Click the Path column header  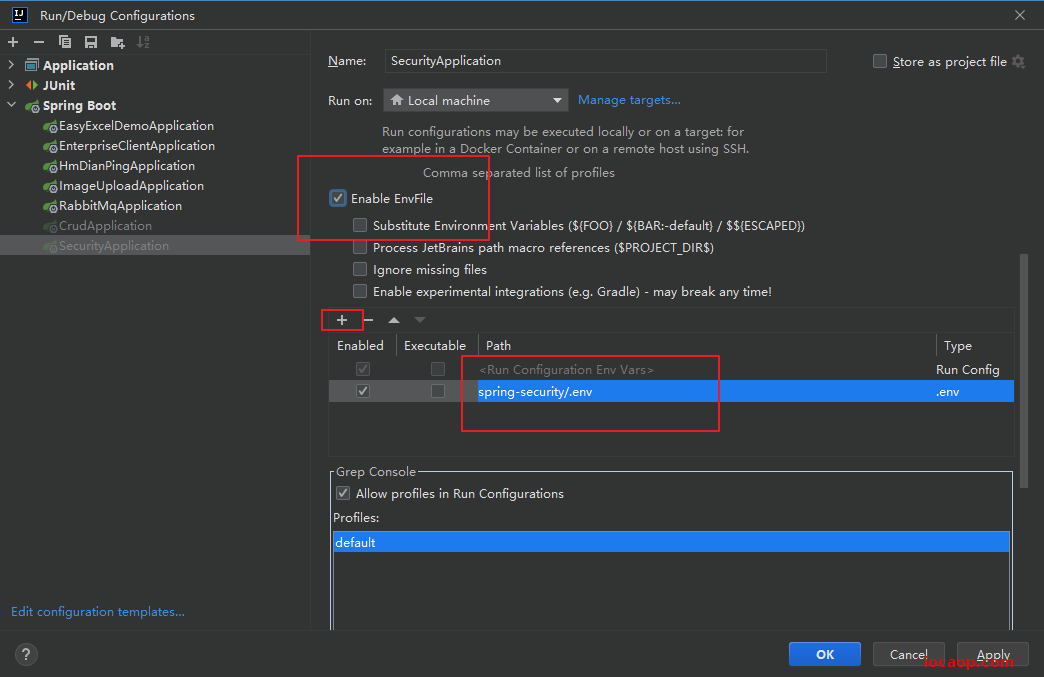707,345
